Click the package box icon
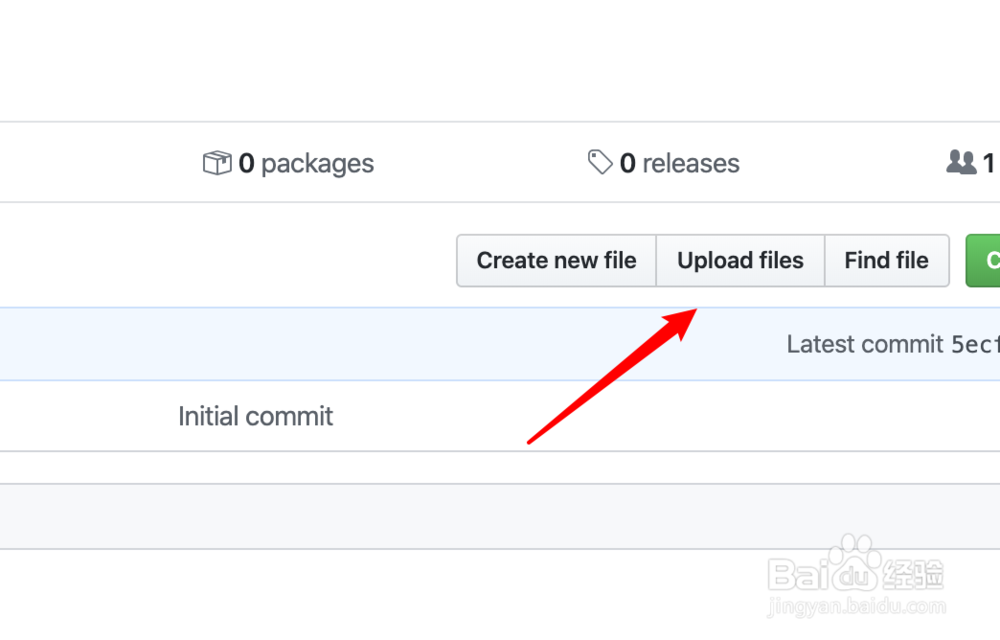The width and height of the screenshot is (1000, 640). (x=217, y=163)
